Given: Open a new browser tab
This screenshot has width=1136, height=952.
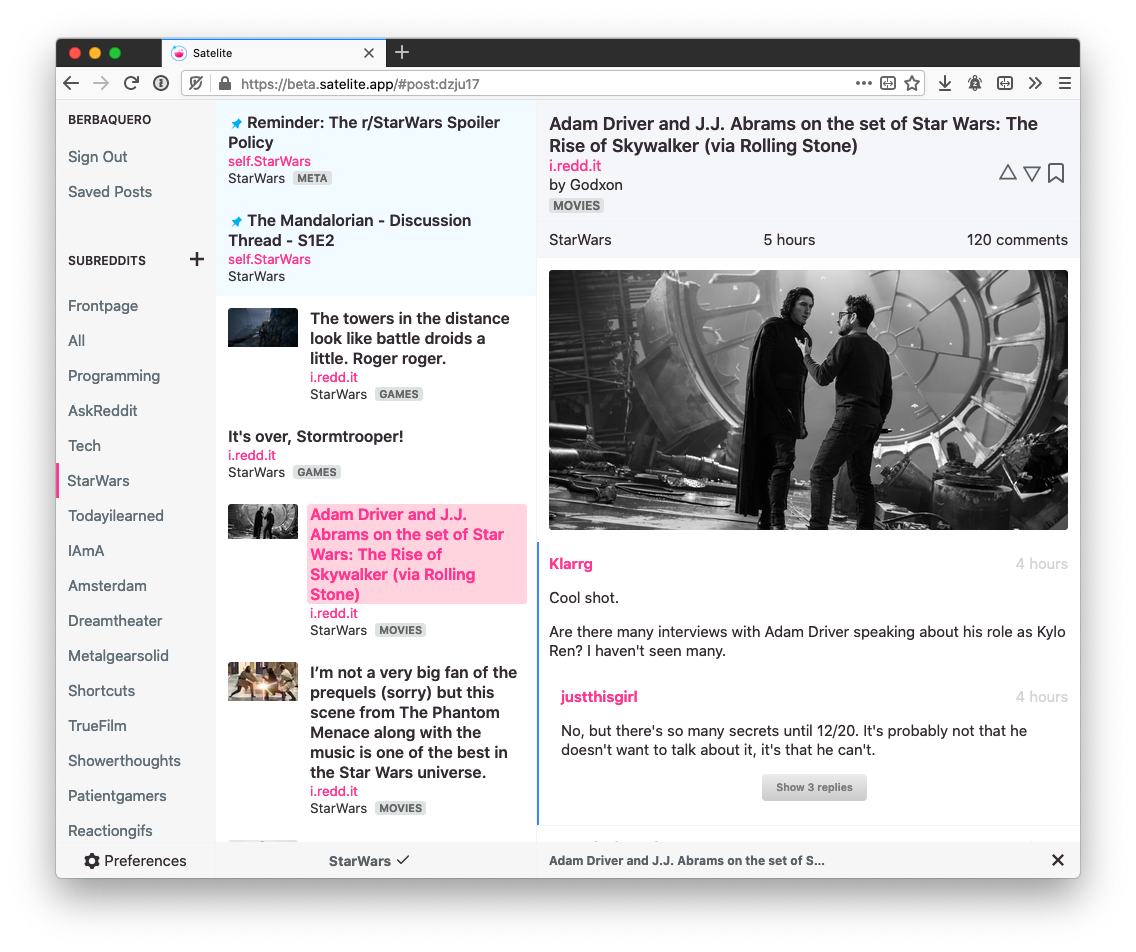Looking at the screenshot, I should click(x=402, y=52).
